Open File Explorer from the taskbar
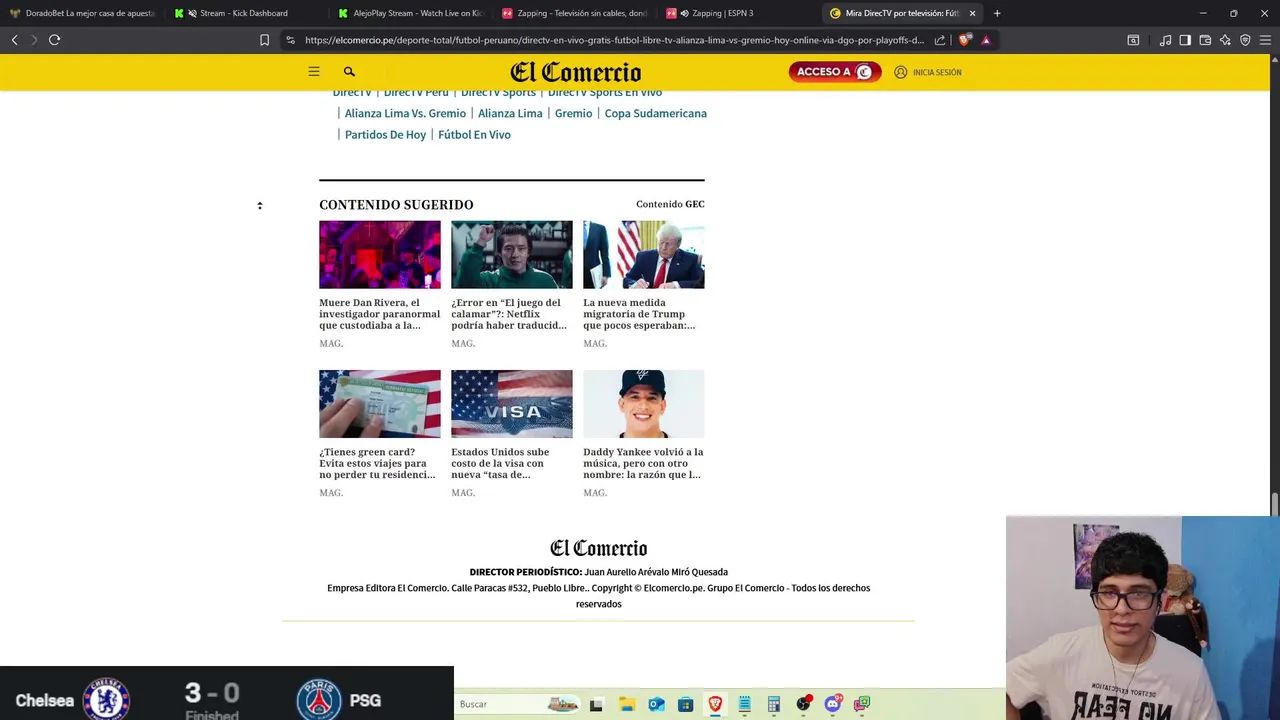Image resolution: width=1280 pixels, height=720 pixels. 627,704
